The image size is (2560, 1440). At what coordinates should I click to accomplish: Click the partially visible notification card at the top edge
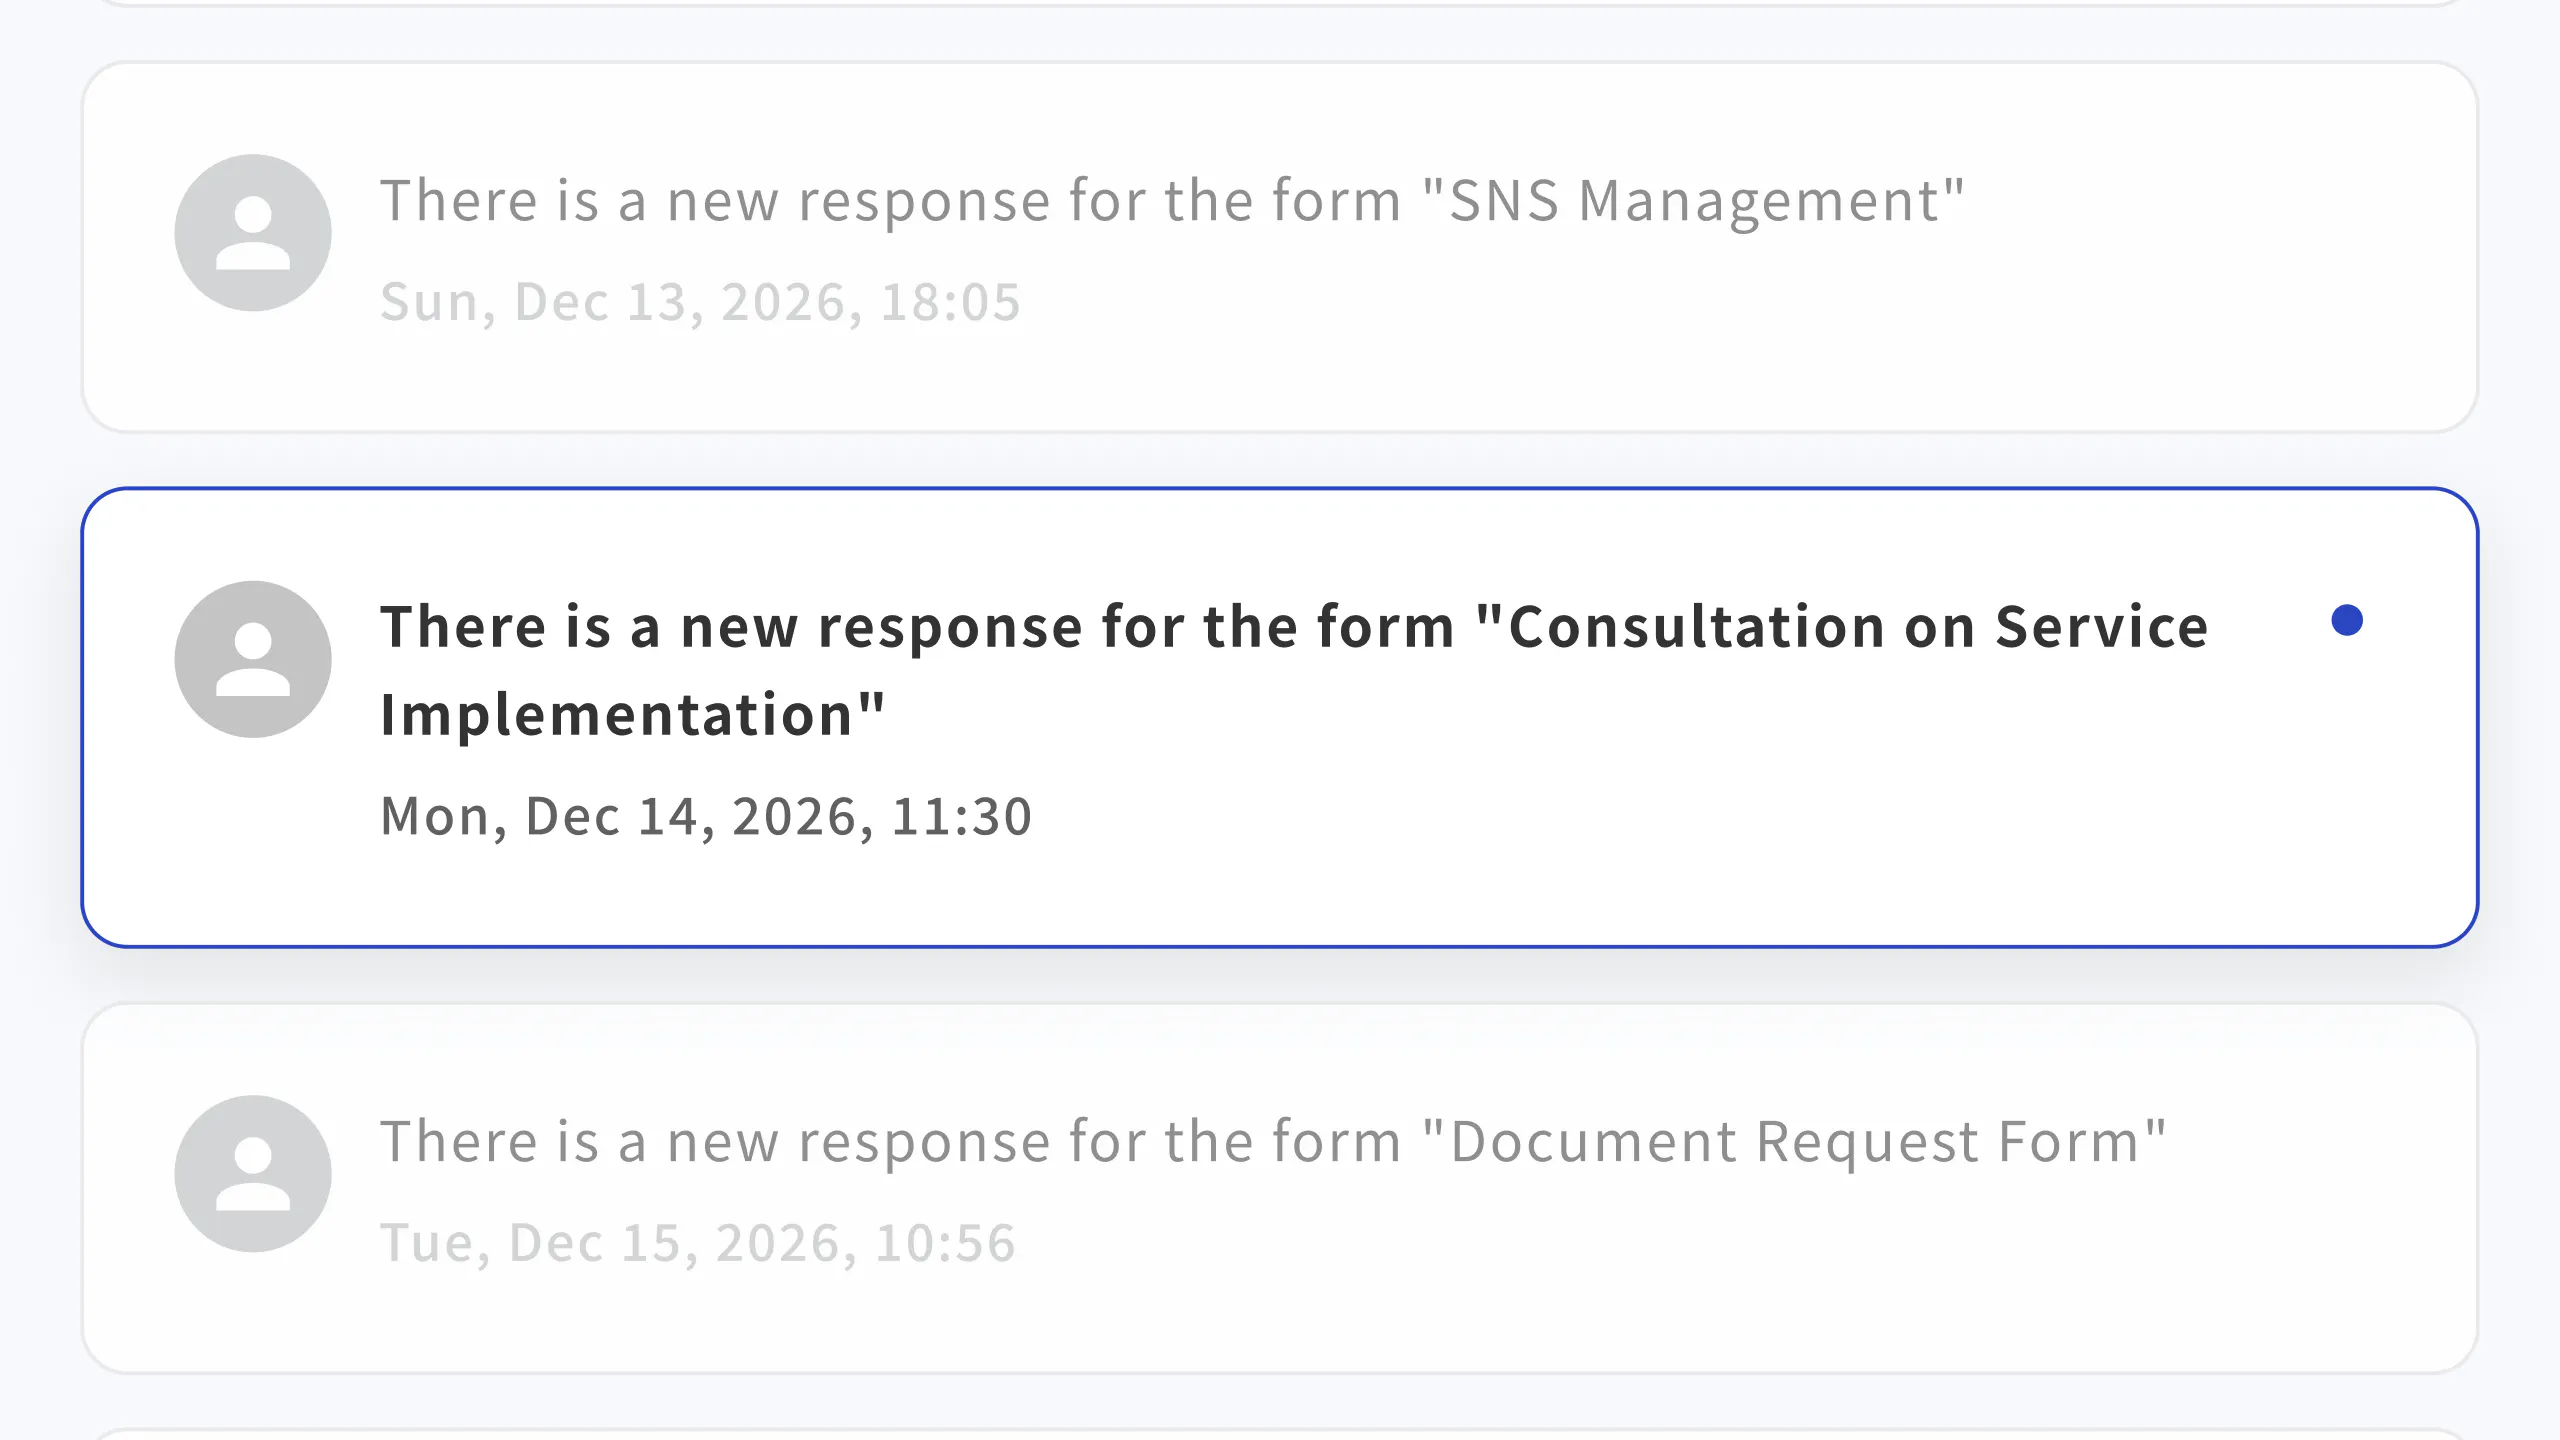[1280, 3]
